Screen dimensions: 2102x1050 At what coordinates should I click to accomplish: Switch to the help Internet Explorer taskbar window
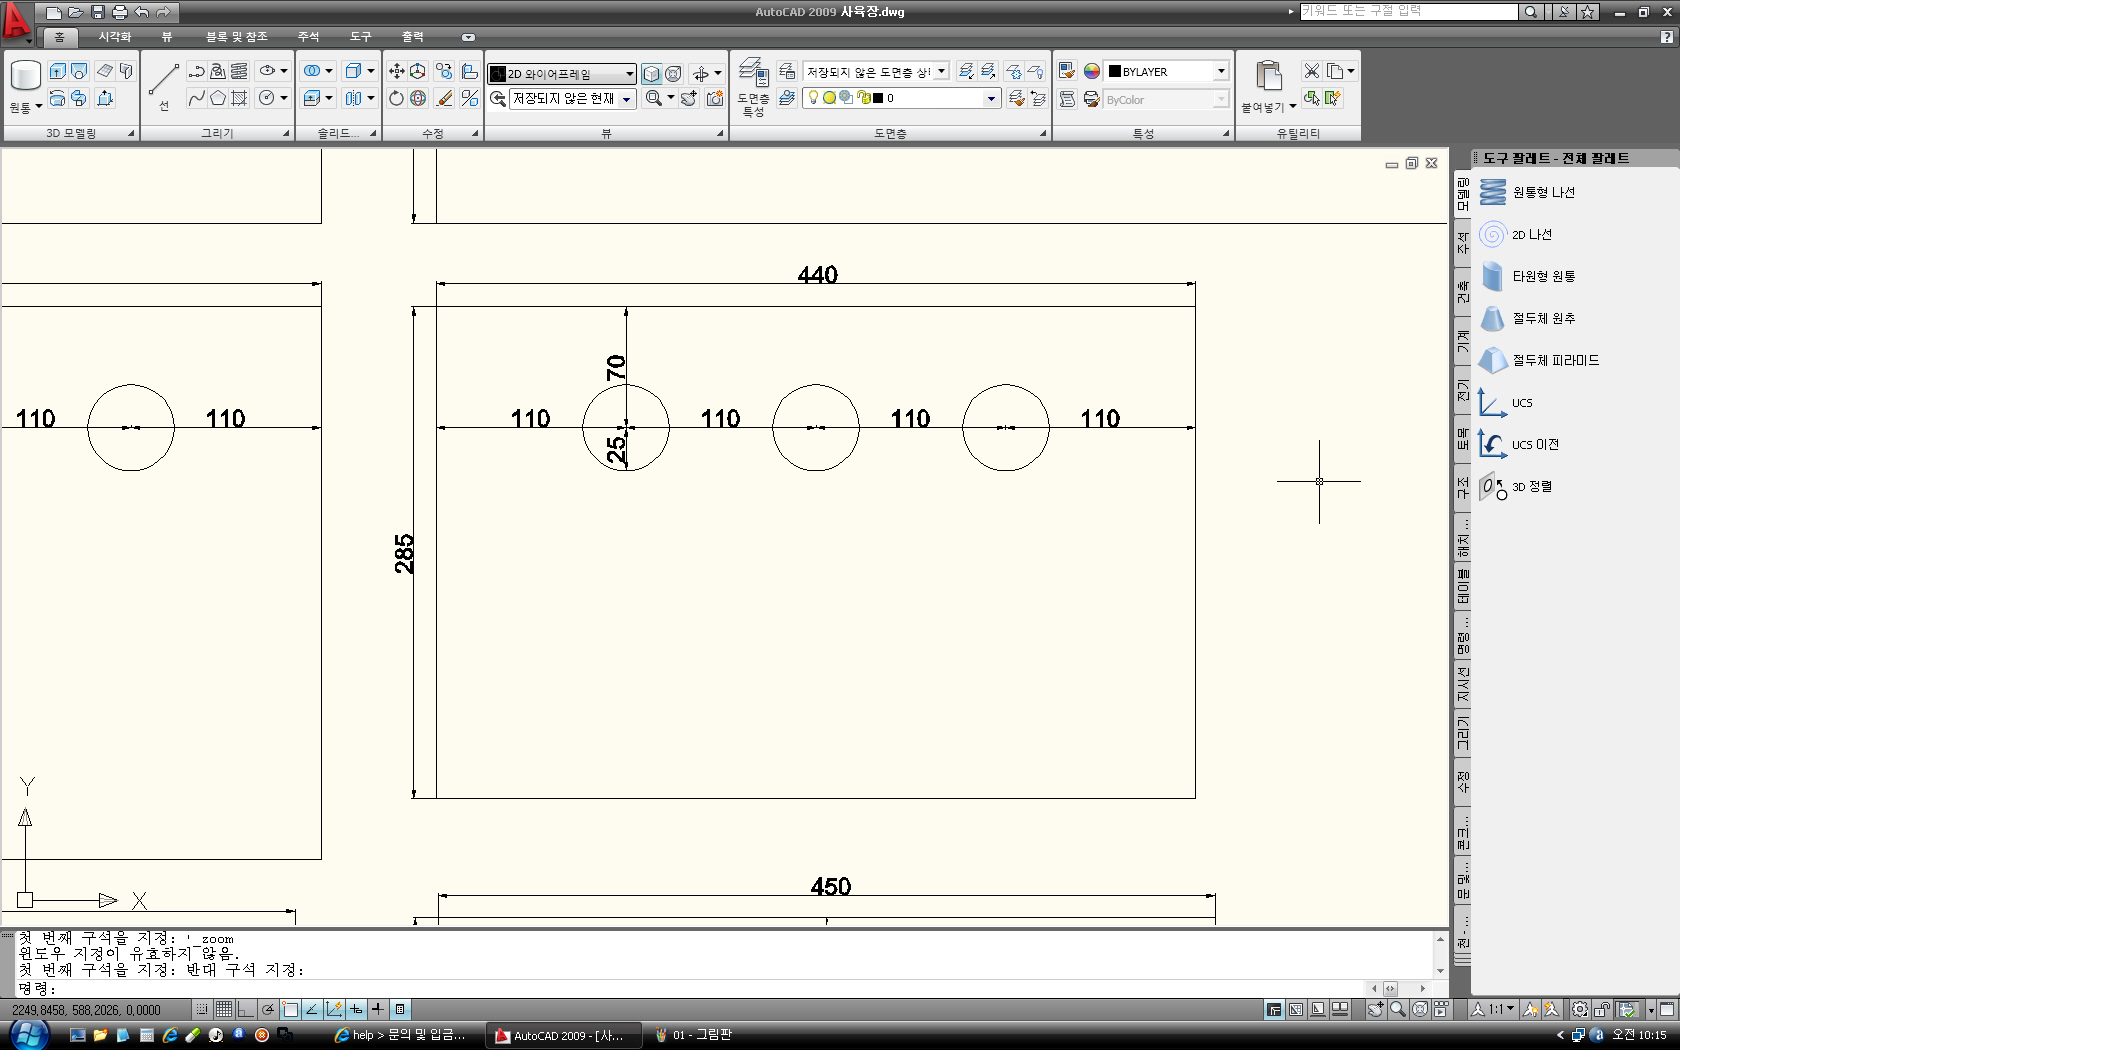coord(400,1035)
